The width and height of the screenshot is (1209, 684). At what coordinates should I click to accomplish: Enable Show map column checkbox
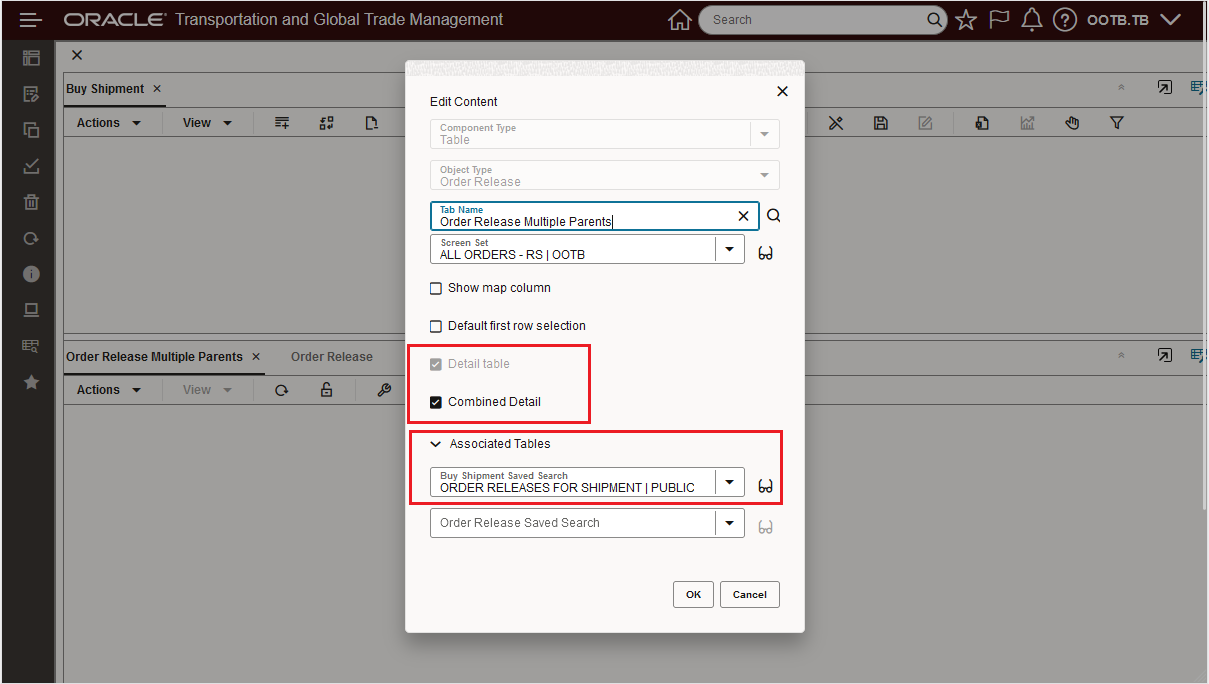pos(436,288)
